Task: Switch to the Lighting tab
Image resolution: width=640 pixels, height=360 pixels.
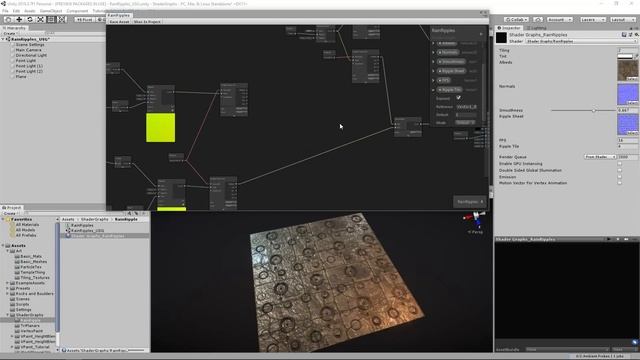Action: tap(537, 28)
